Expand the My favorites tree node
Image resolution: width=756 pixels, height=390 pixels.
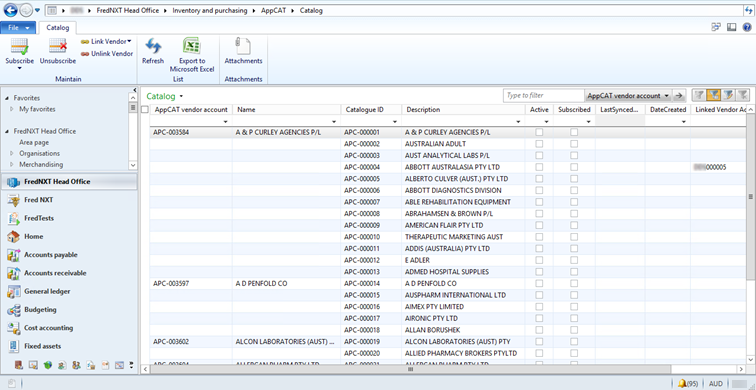[12, 109]
